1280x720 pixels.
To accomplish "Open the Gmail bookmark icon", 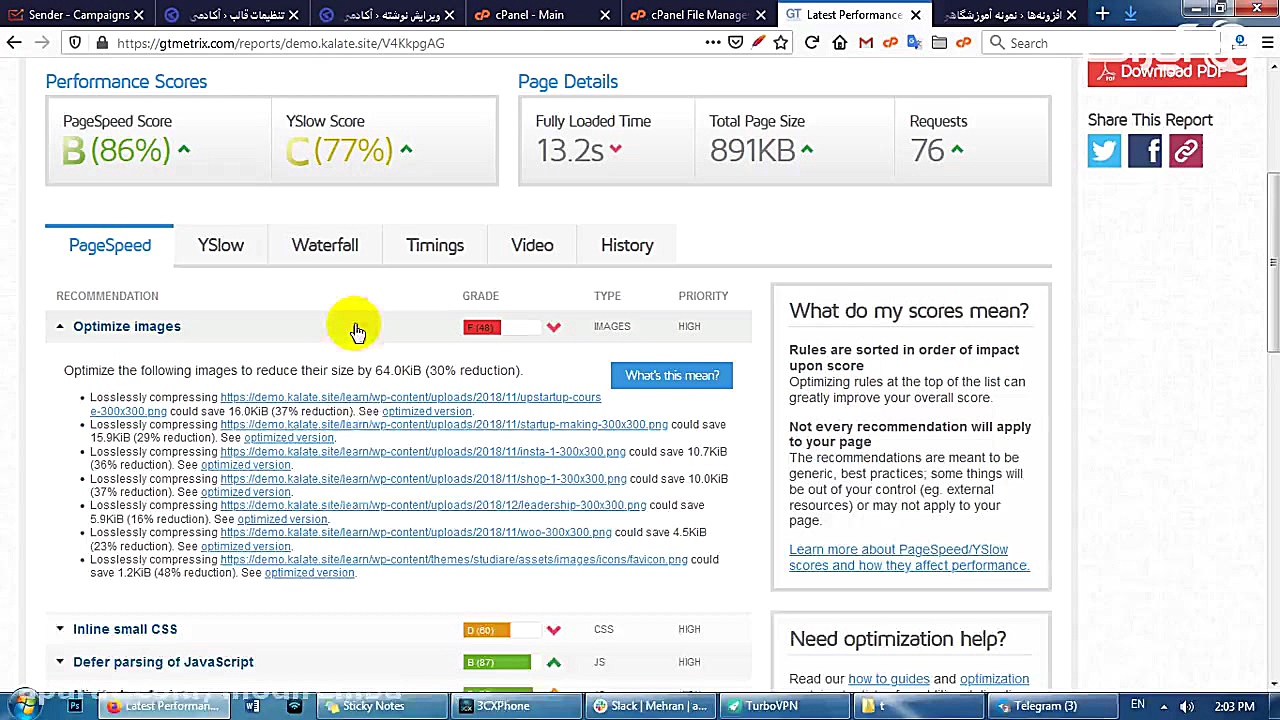I will coord(866,43).
